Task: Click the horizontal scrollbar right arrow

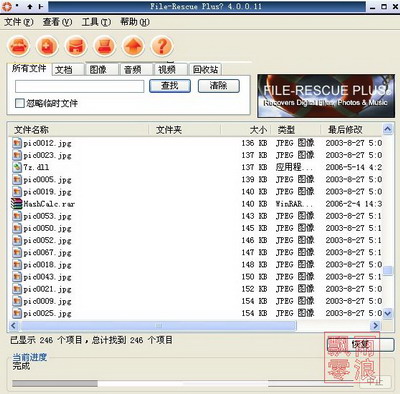Action: tap(376, 325)
